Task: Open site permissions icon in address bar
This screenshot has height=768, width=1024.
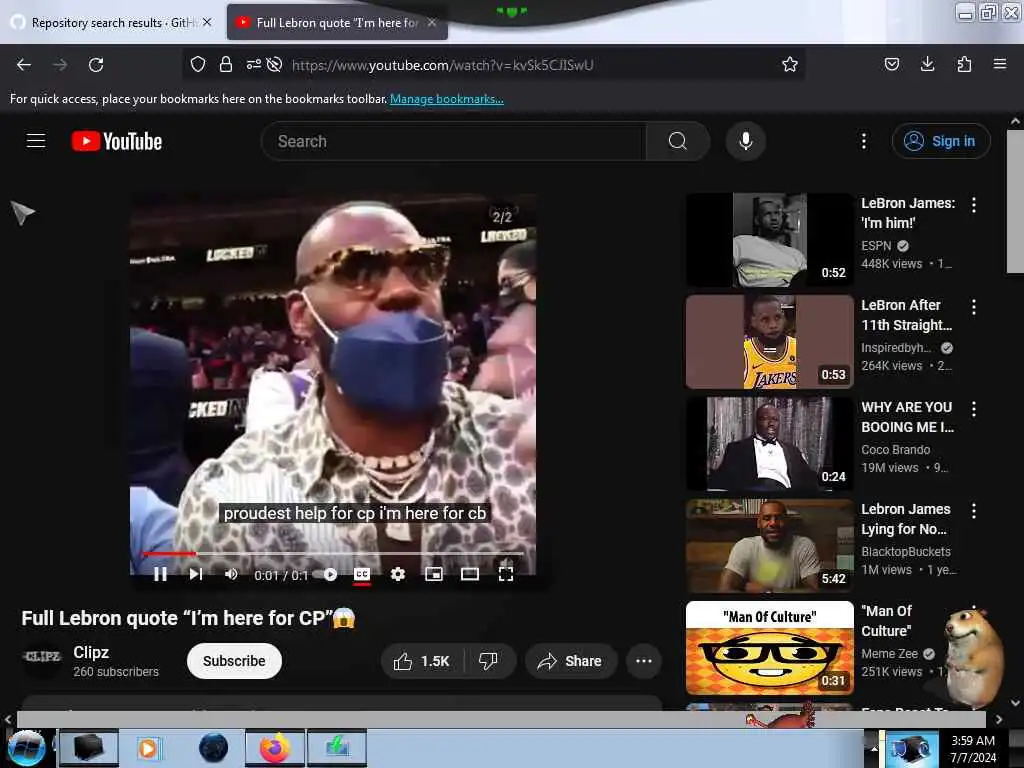Action: [x=253, y=64]
